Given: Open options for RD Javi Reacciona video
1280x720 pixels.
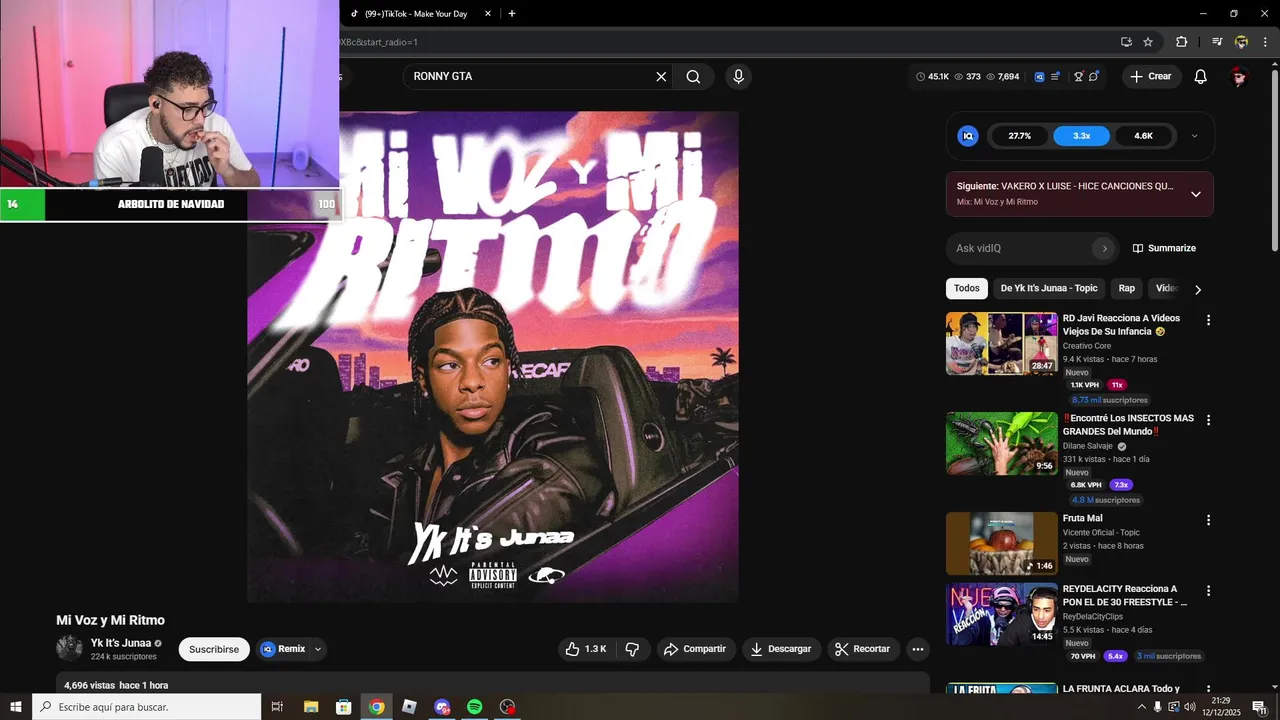Looking at the screenshot, I should tap(1208, 320).
